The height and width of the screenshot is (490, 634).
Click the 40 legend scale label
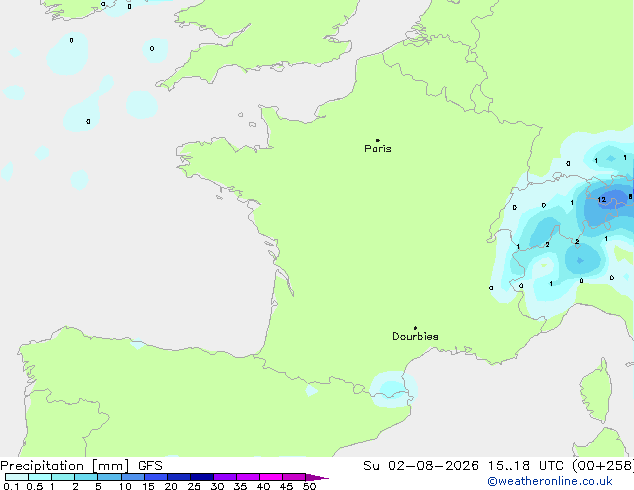263,486
